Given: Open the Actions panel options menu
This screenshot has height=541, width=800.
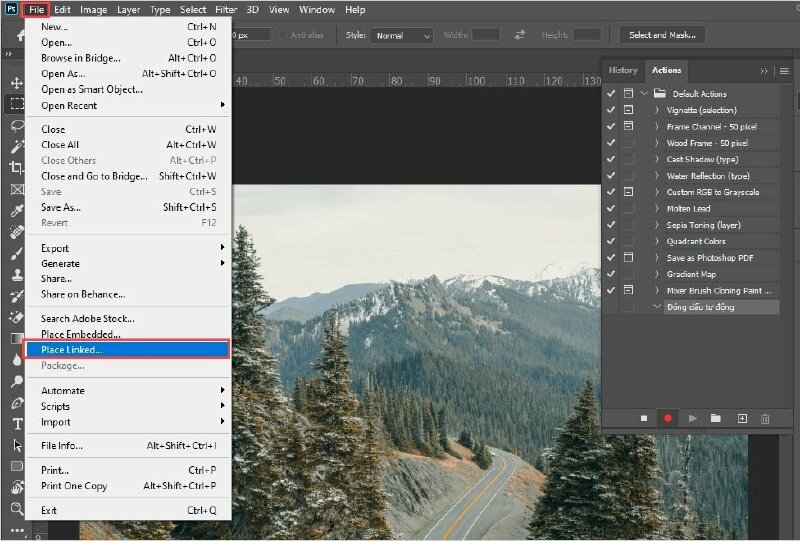Looking at the screenshot, I should tap(784, 71).
